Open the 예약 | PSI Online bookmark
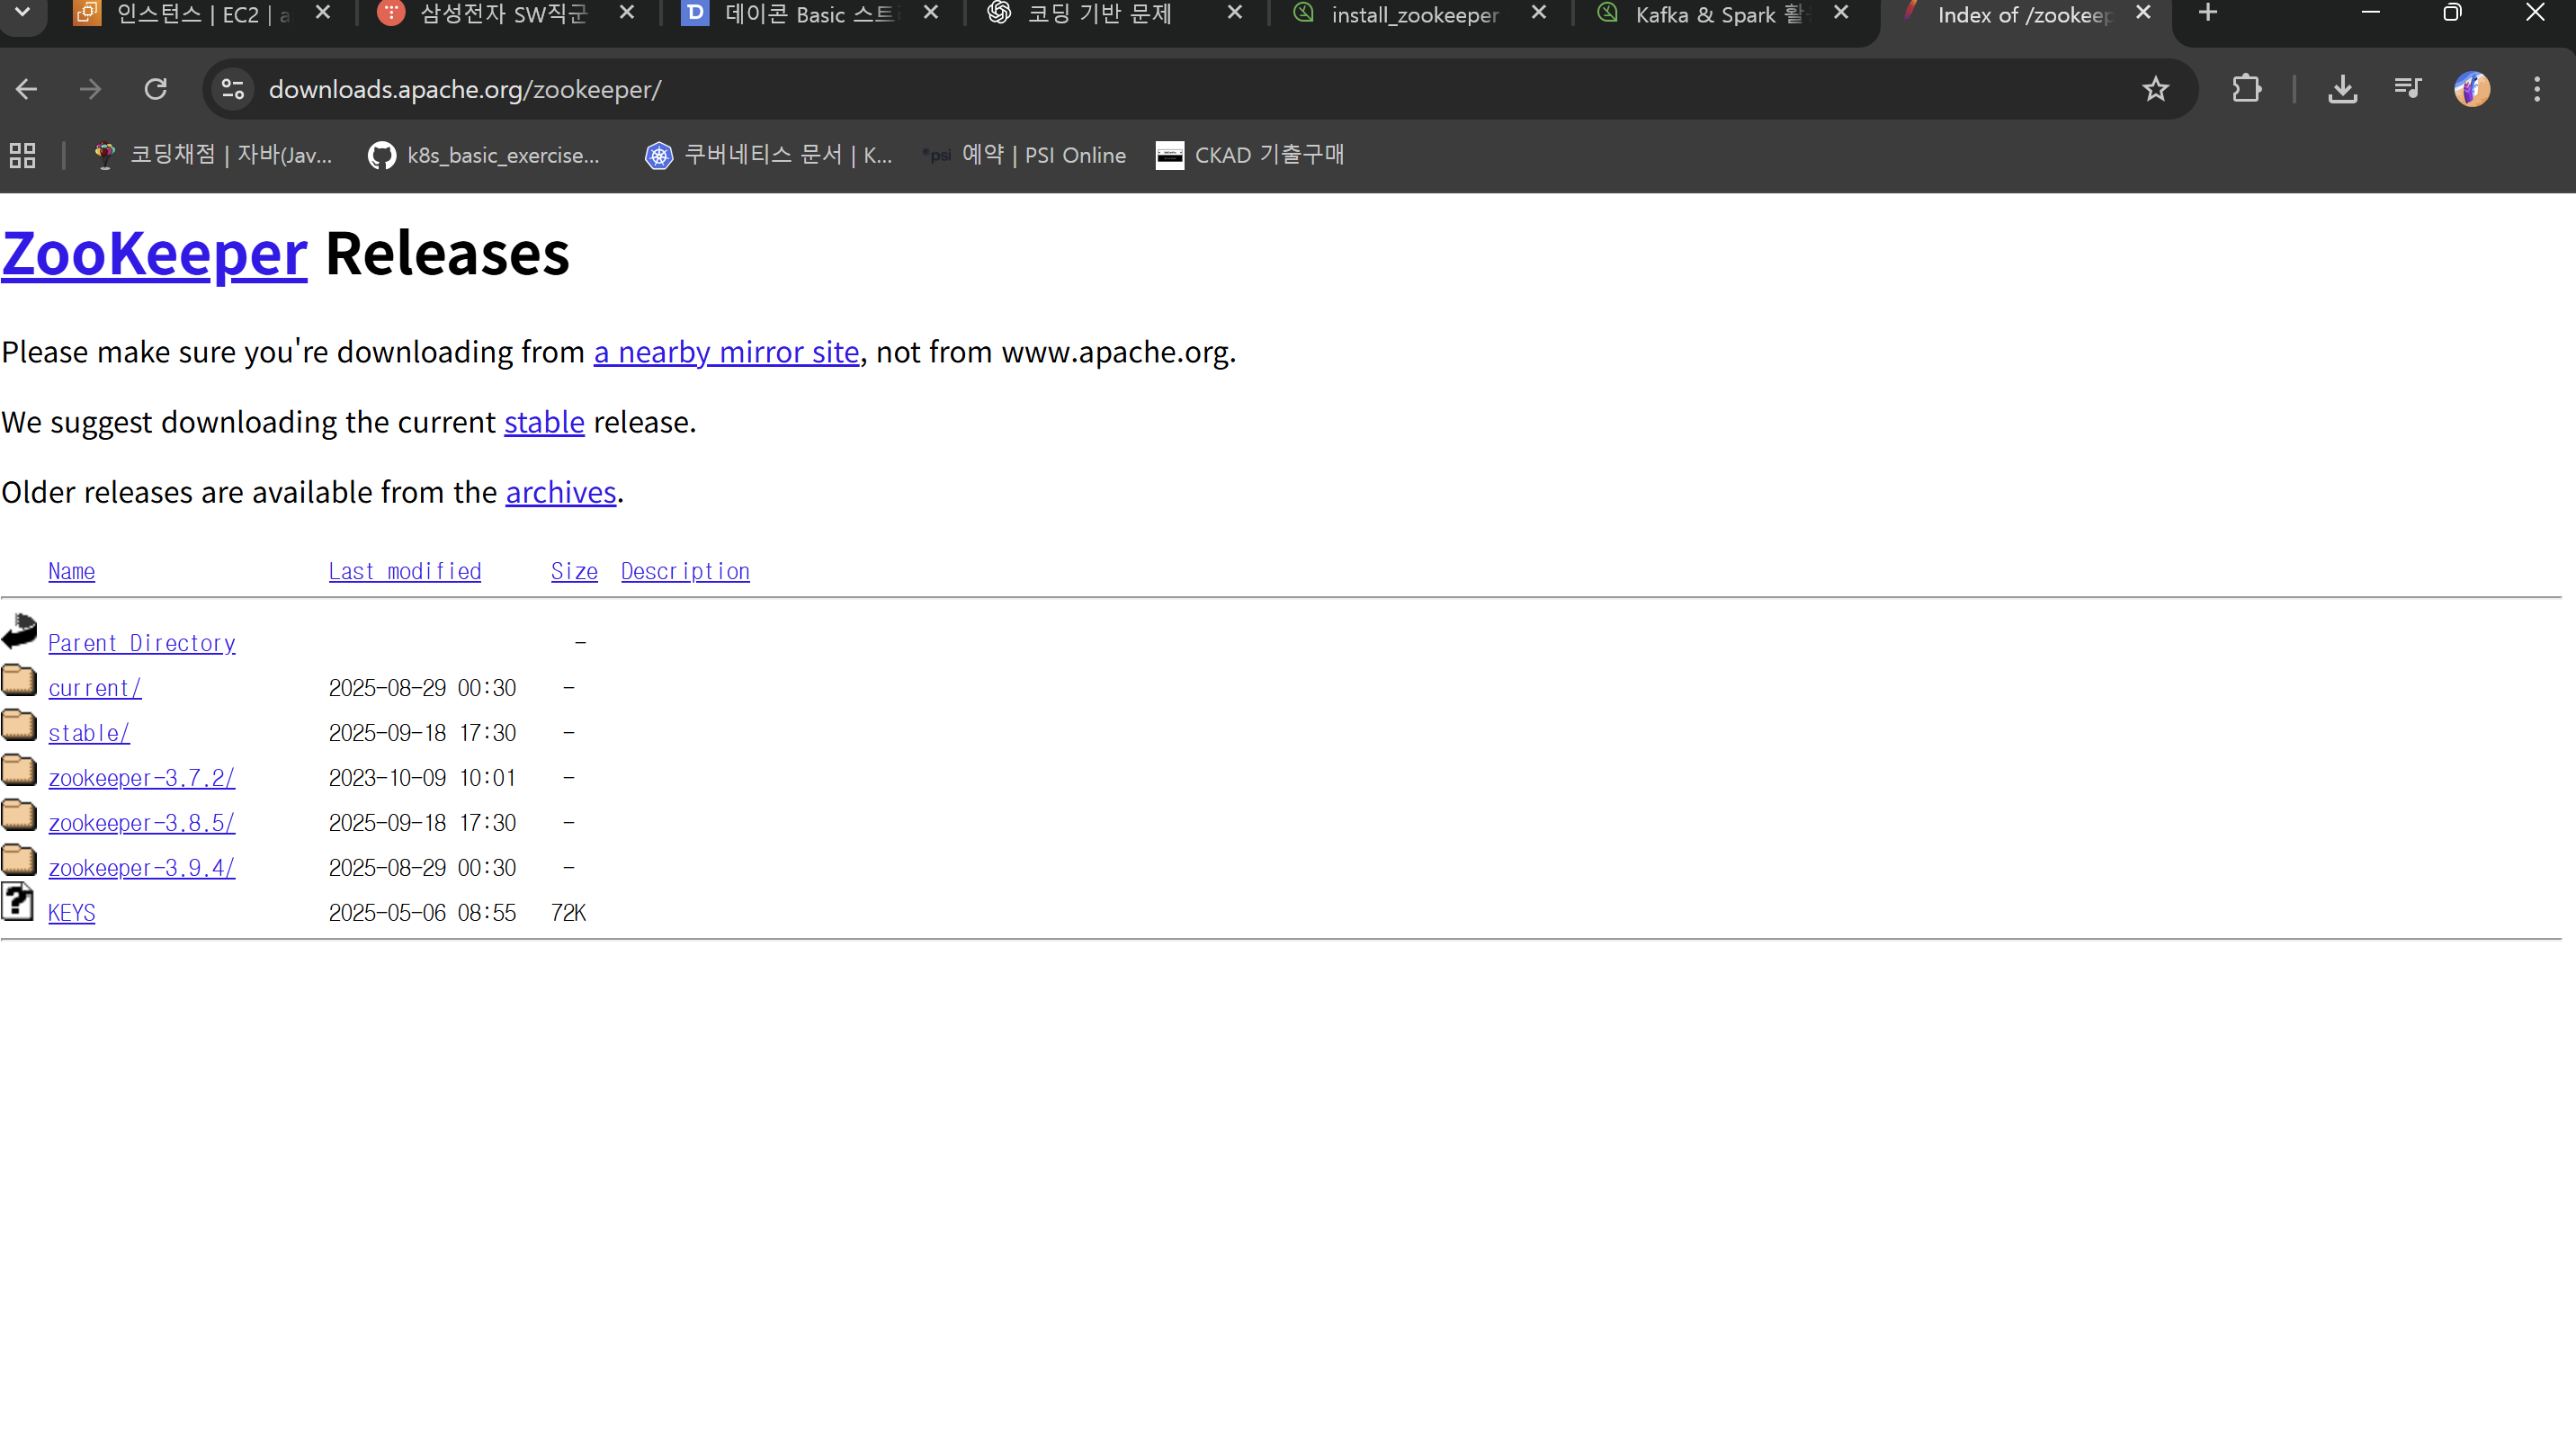Viewport: 2576px width, 1447px height. [1024, 155]
